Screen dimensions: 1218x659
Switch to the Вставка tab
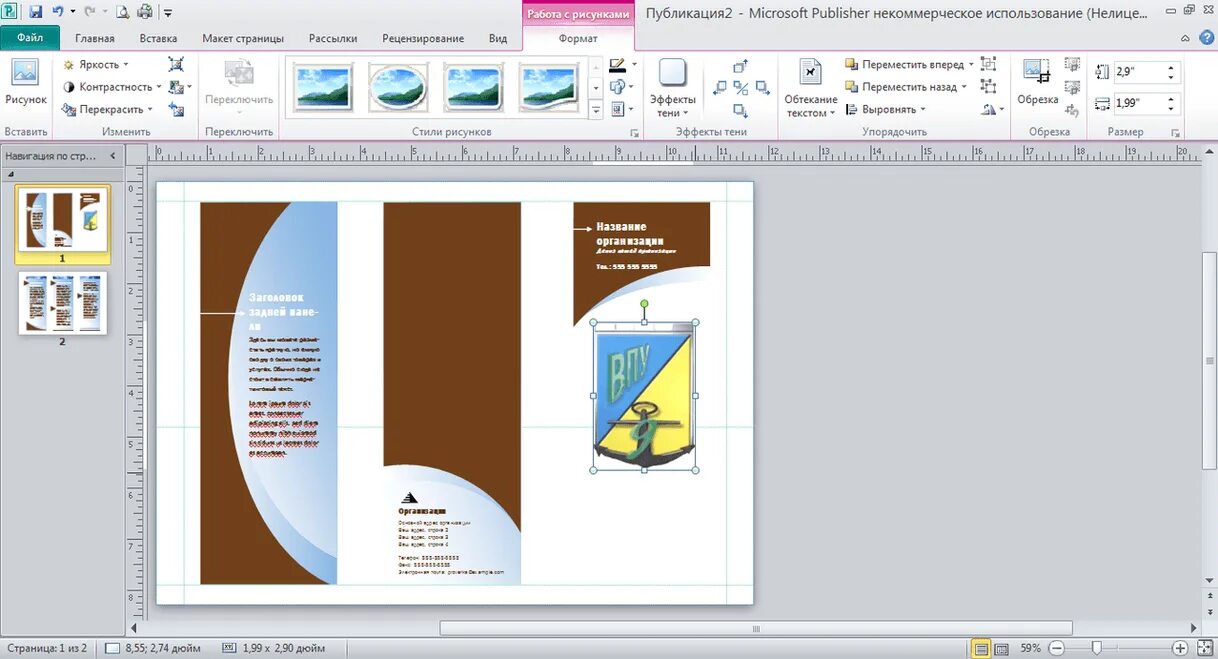(x=159, y=38)
